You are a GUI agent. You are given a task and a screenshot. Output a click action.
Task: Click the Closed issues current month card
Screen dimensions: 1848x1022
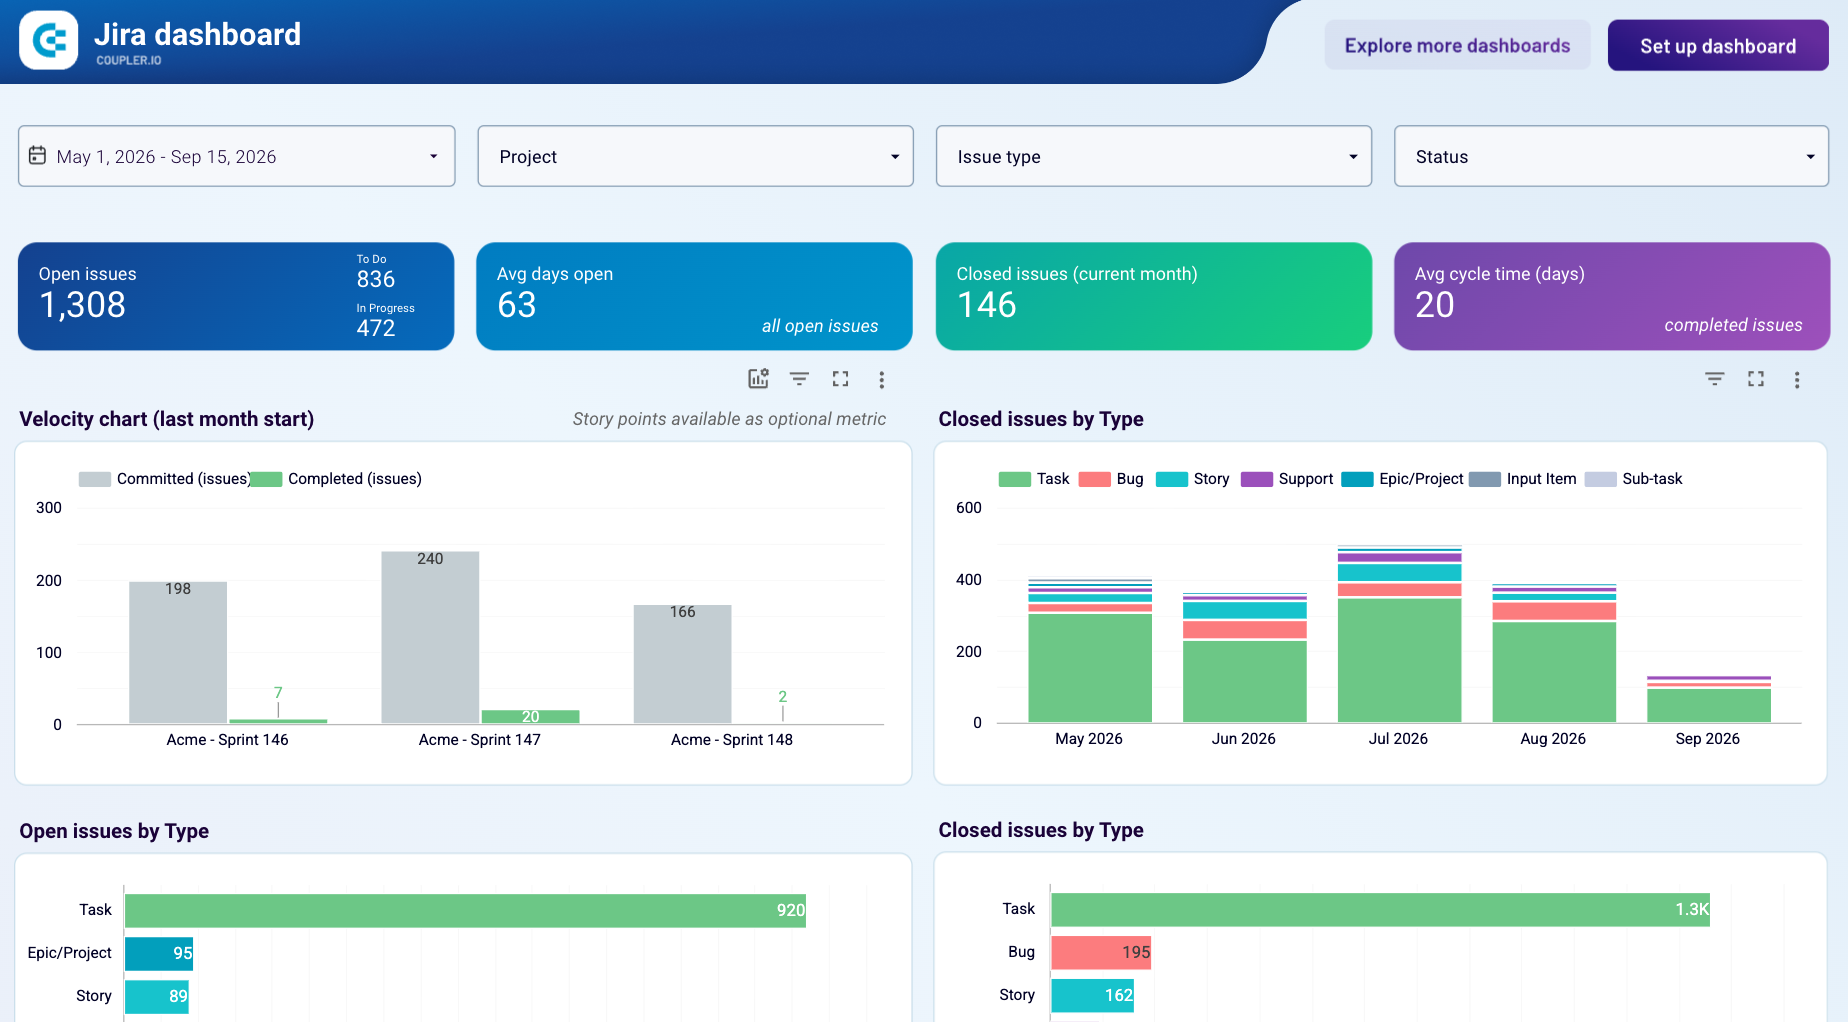click(x=1153, y=296)
